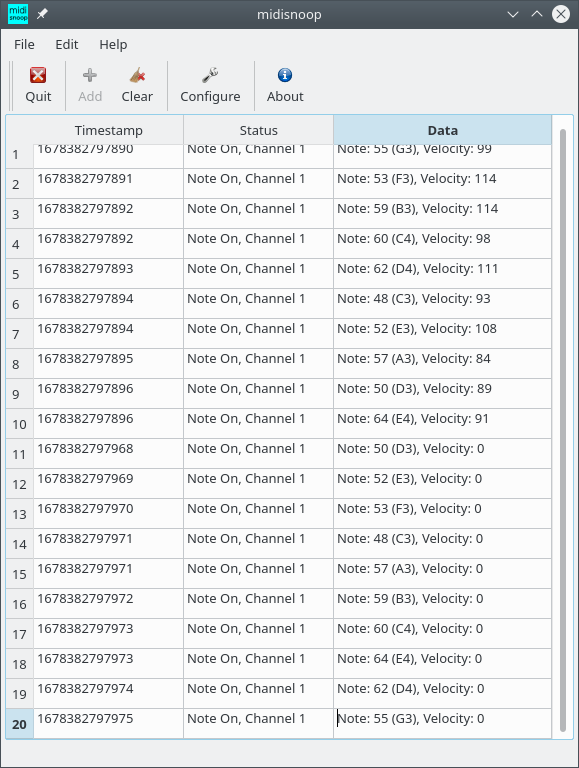The width and height of the screenshot is (579, 768).
Task: Click "Note: 60 (C4), Velocity: 0" cell
Action: 442,634
